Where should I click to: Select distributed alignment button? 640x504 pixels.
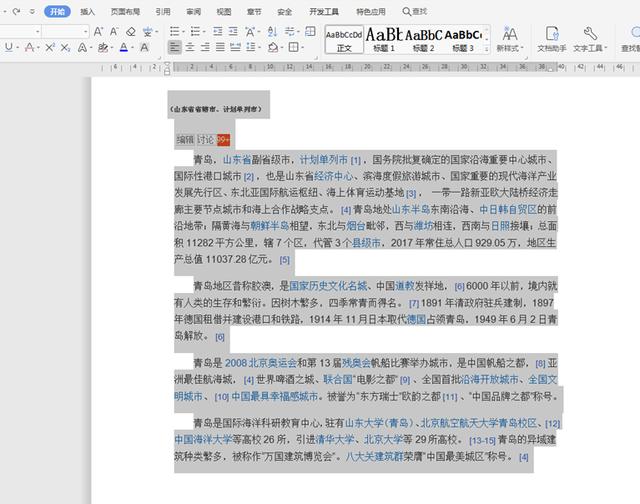[x=236, y=47]
